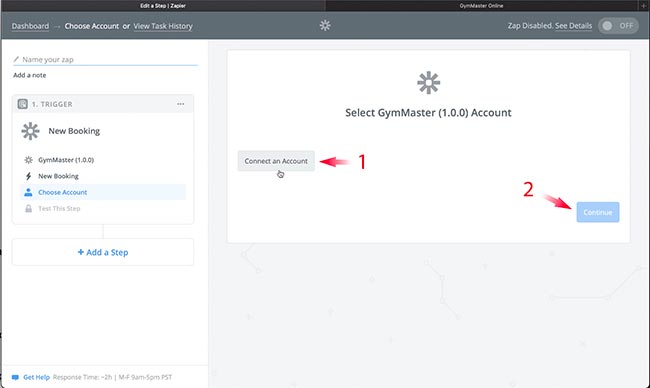Click 1. TRIGGER header label
Viewport: 650px width, 388px height.
(x=52, y=104)
